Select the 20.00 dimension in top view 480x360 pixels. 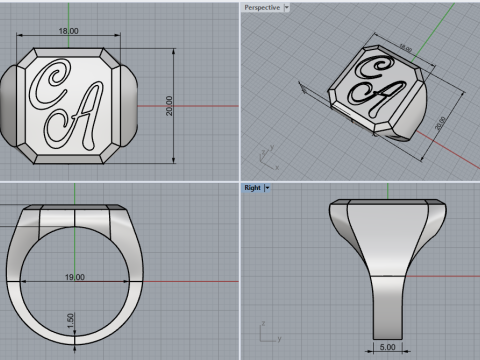pyautogui.click(x=169, y=106)
